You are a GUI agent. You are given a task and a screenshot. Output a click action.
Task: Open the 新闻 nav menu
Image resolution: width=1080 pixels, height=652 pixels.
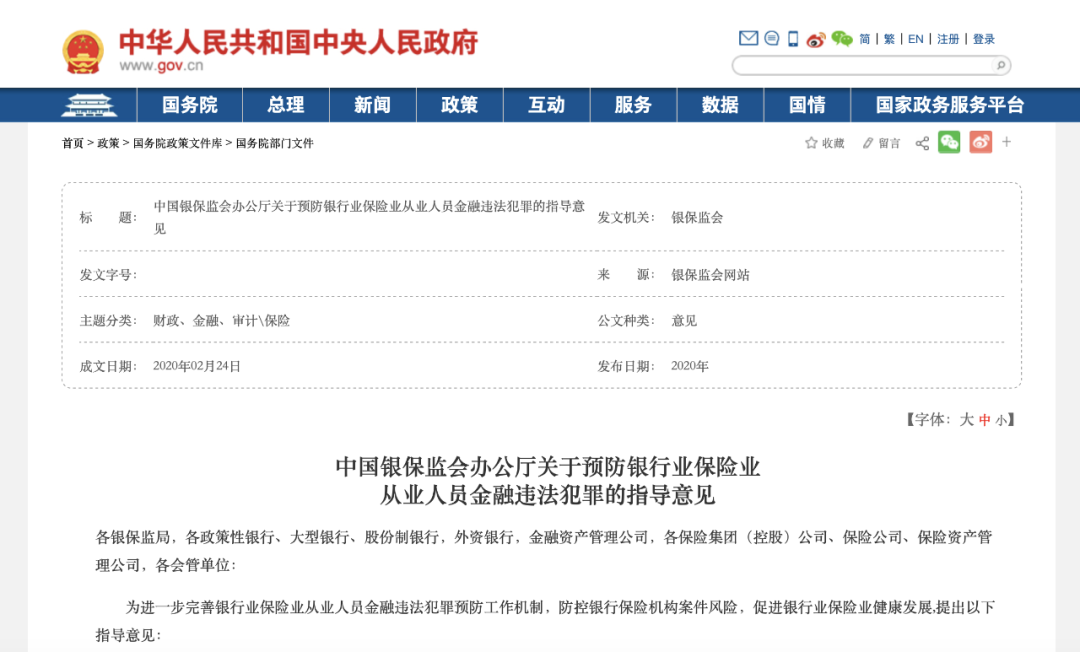pos(373,105)
